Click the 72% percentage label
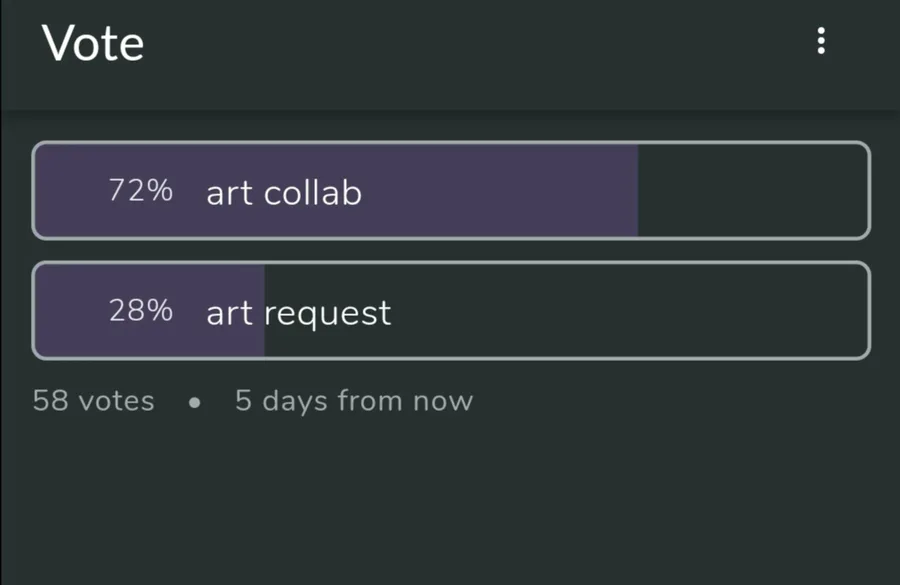 click(141, 190)
